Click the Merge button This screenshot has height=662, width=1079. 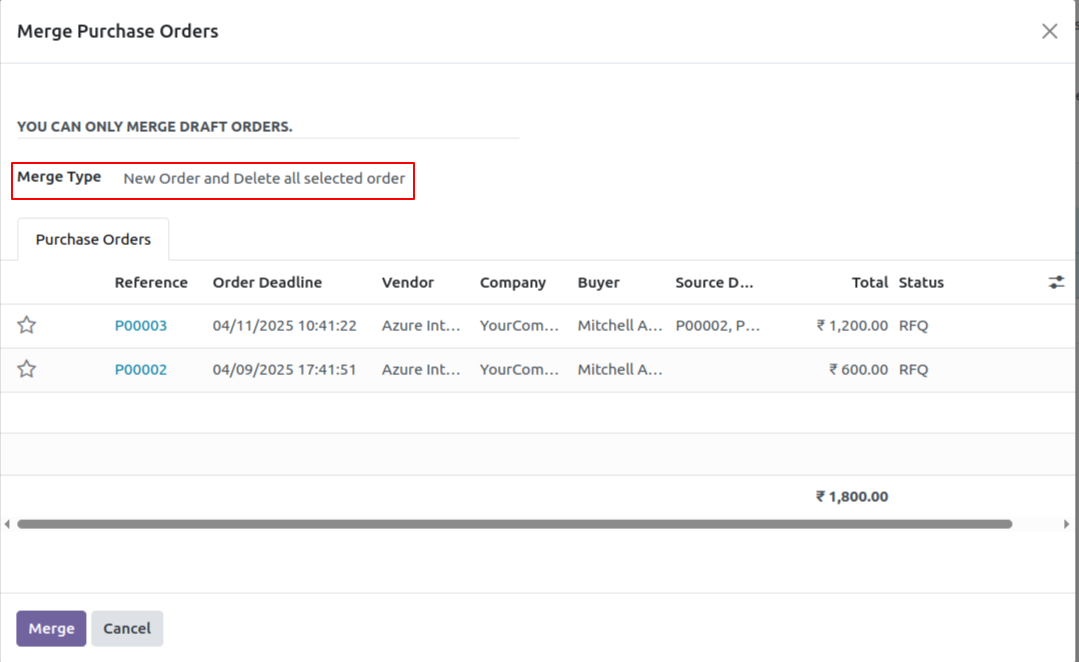coord(50,628)
